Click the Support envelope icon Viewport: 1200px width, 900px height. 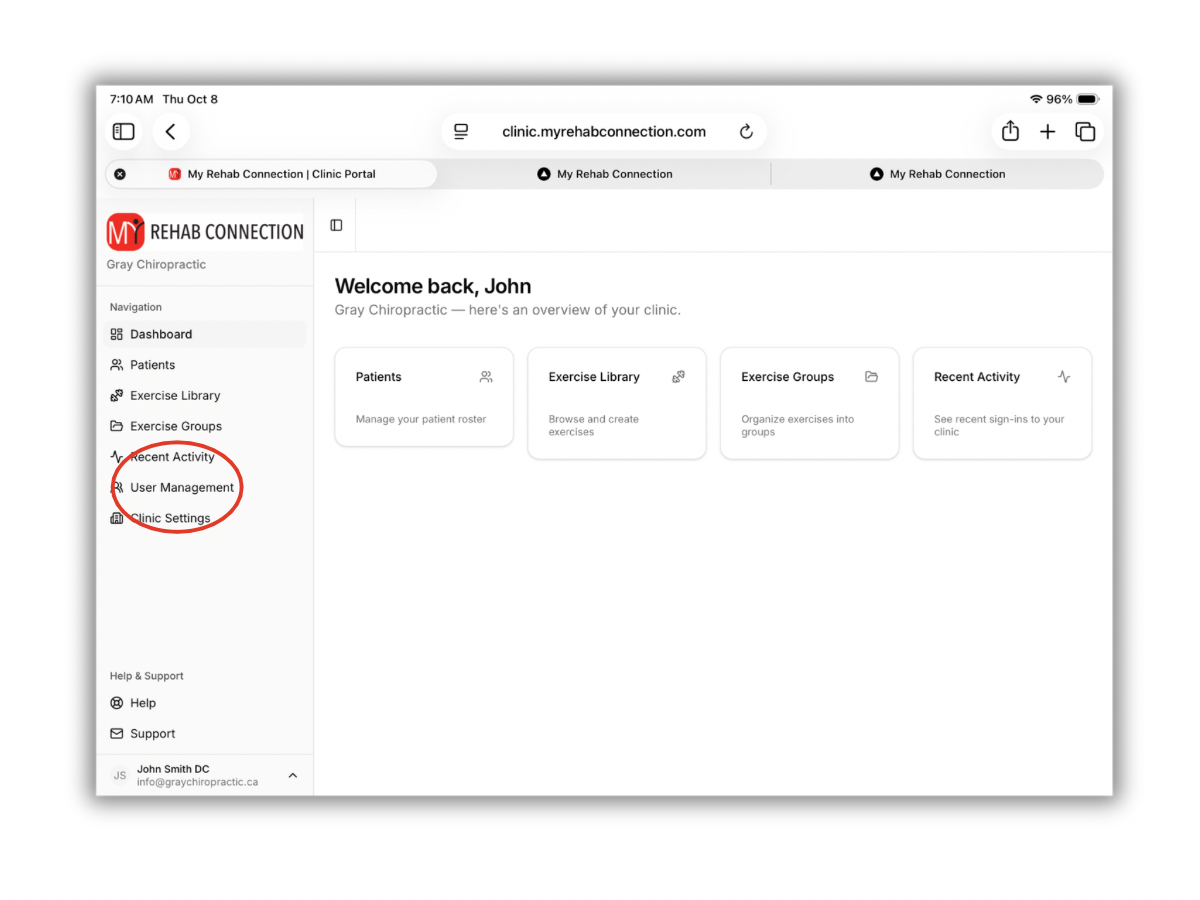point(117,734)
